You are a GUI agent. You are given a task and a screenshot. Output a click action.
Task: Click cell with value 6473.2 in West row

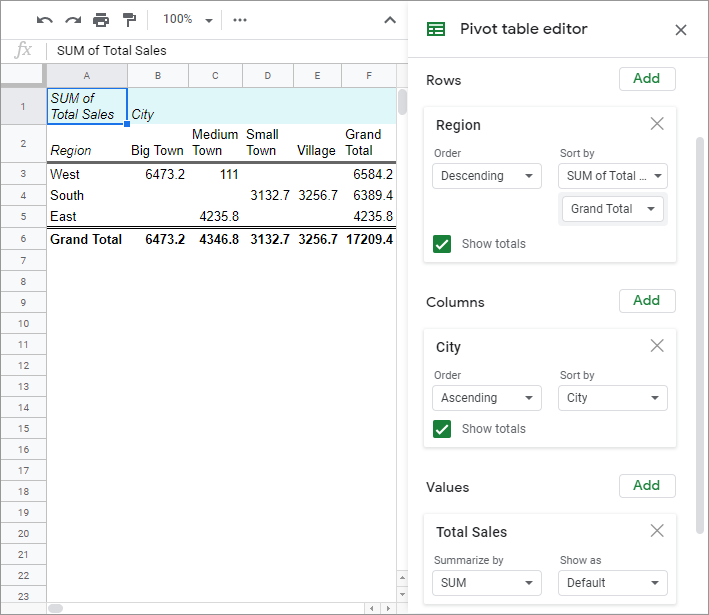[158, 174]
